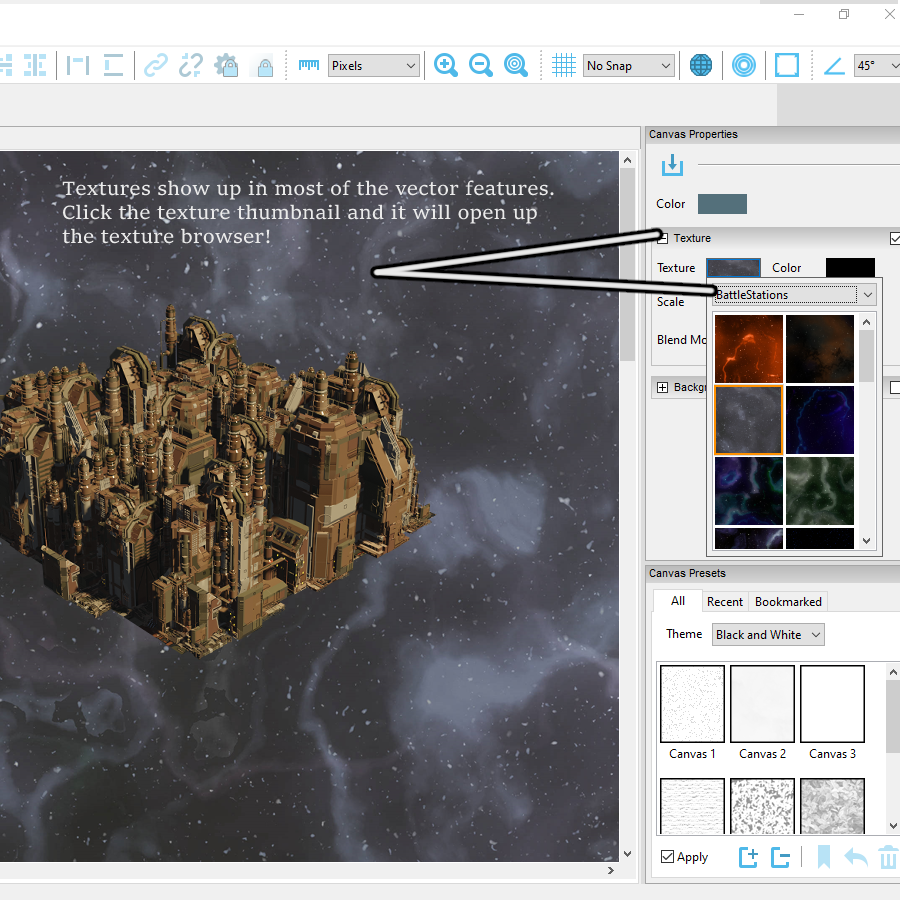Click the angle snap icon
The width and height of the screenshot is (900, 900).
click(834, 65)
